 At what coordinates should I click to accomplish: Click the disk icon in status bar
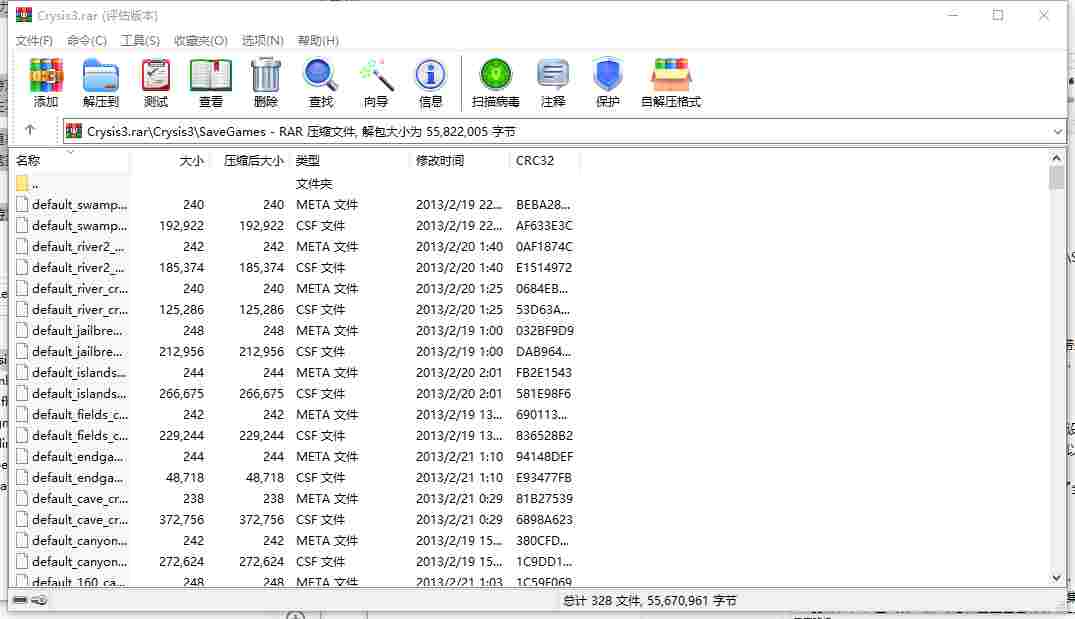click(x=20, y=600)
